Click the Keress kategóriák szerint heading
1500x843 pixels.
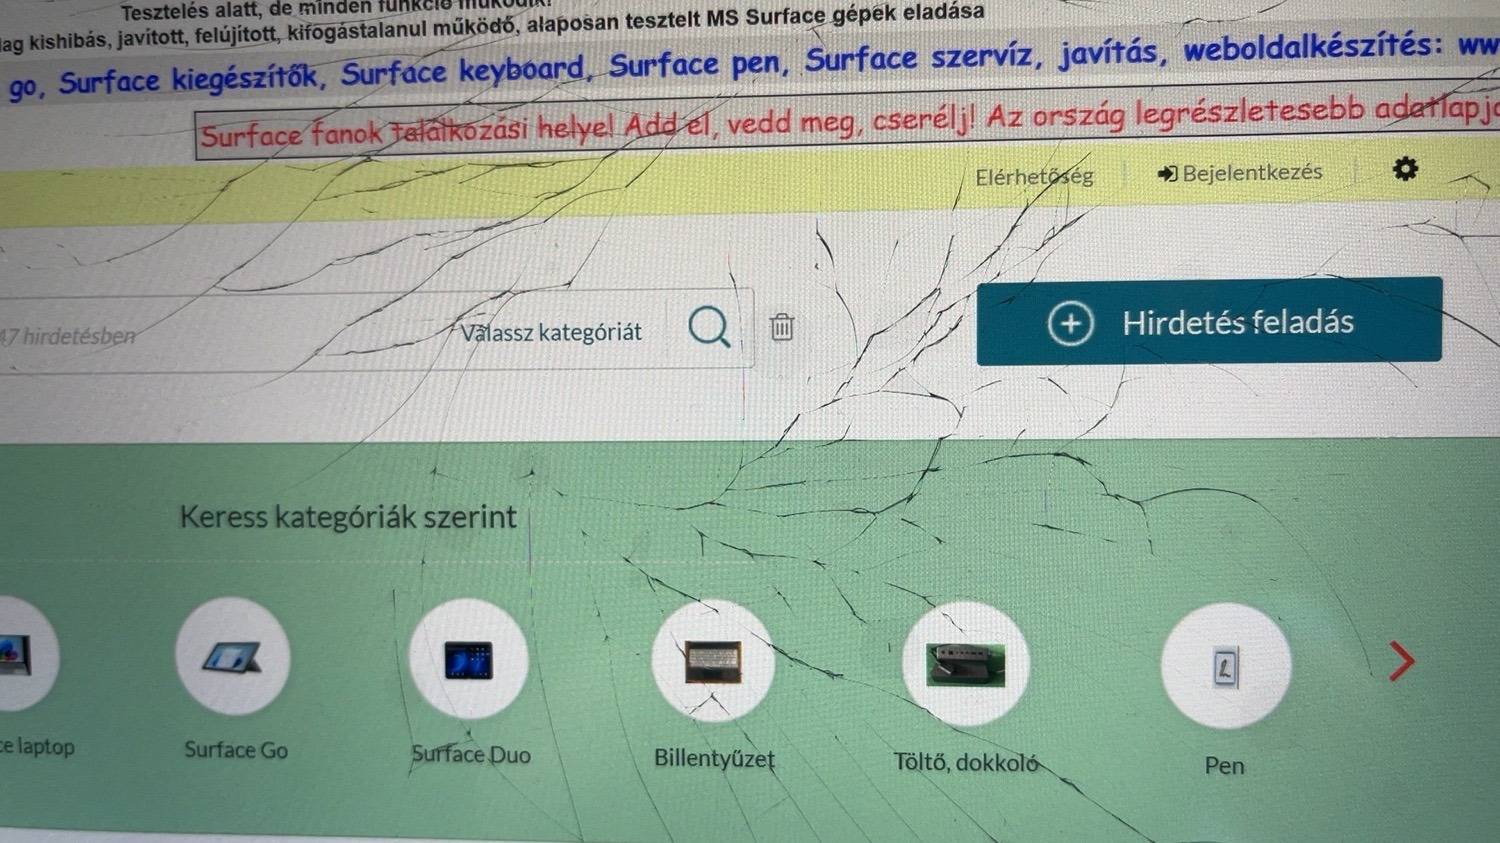click(348, 517)
